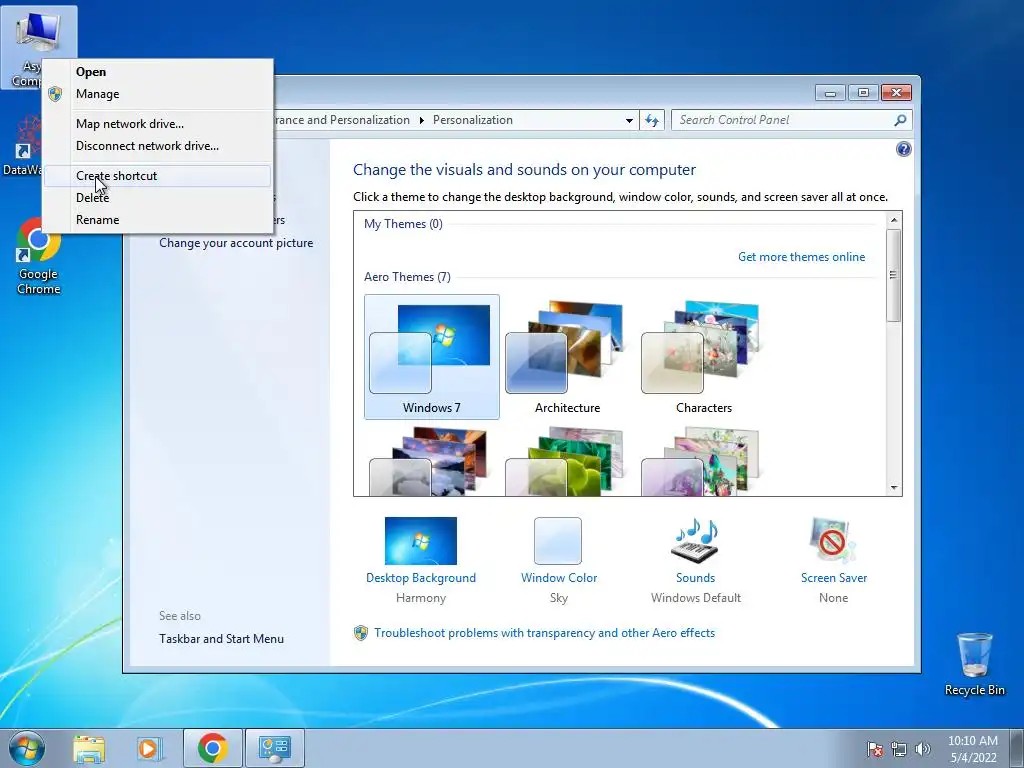1024x768 pixels.
Task: Select the theme thumbnail below Characters
Action: [x=700, y=461]
